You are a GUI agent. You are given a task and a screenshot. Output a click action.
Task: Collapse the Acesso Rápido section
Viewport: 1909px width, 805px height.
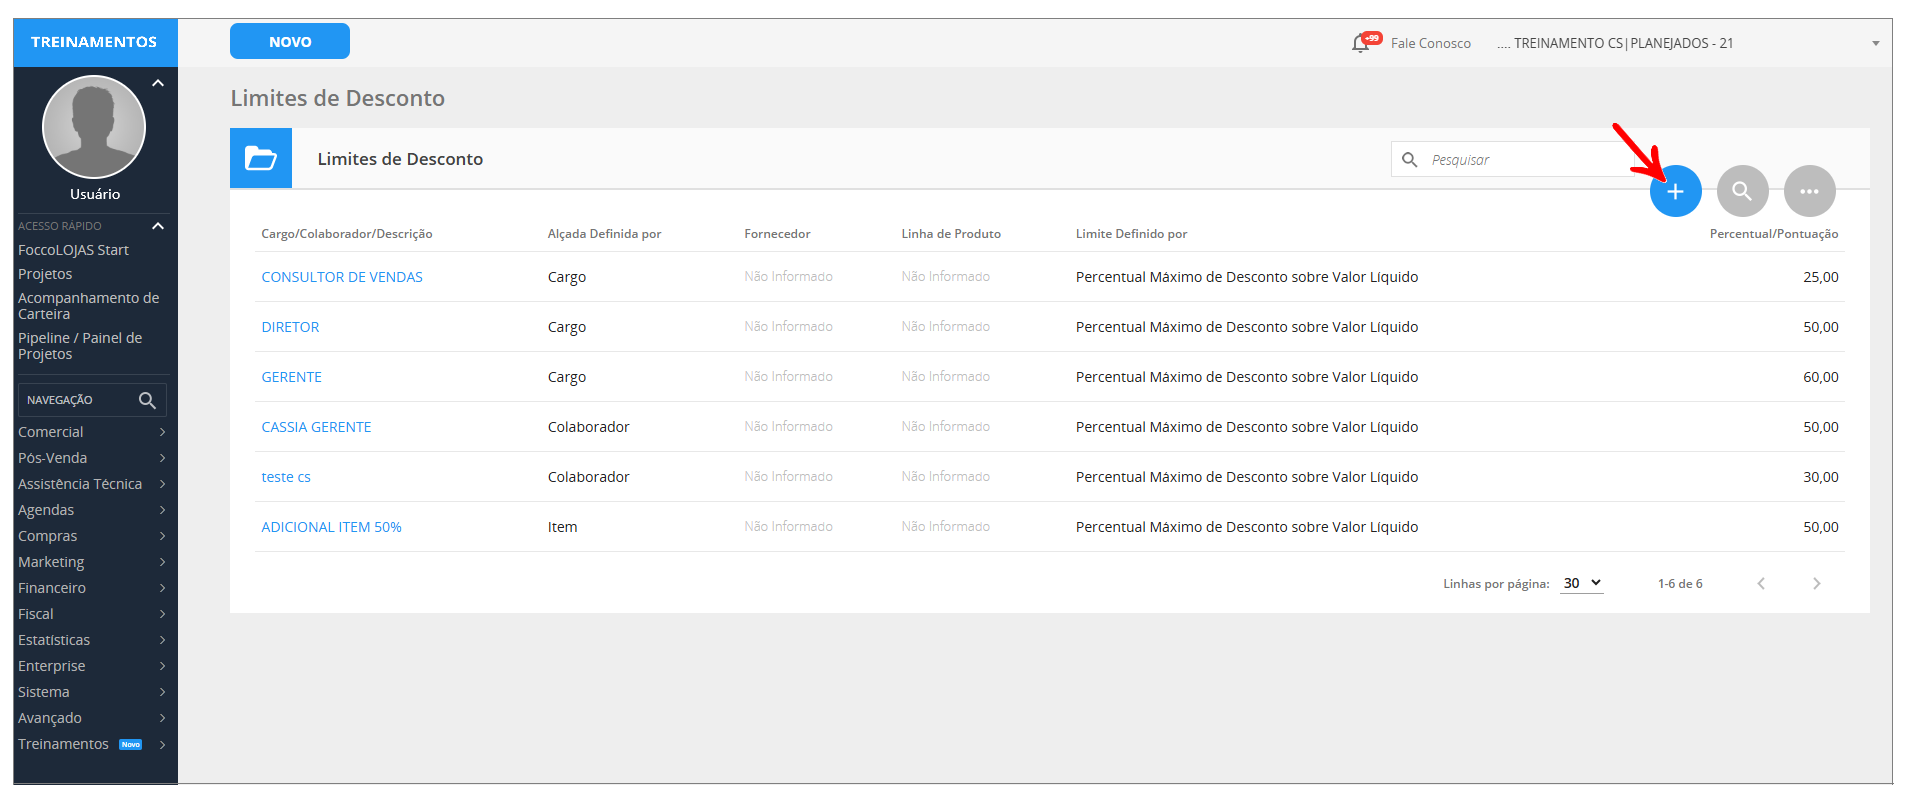158,226
